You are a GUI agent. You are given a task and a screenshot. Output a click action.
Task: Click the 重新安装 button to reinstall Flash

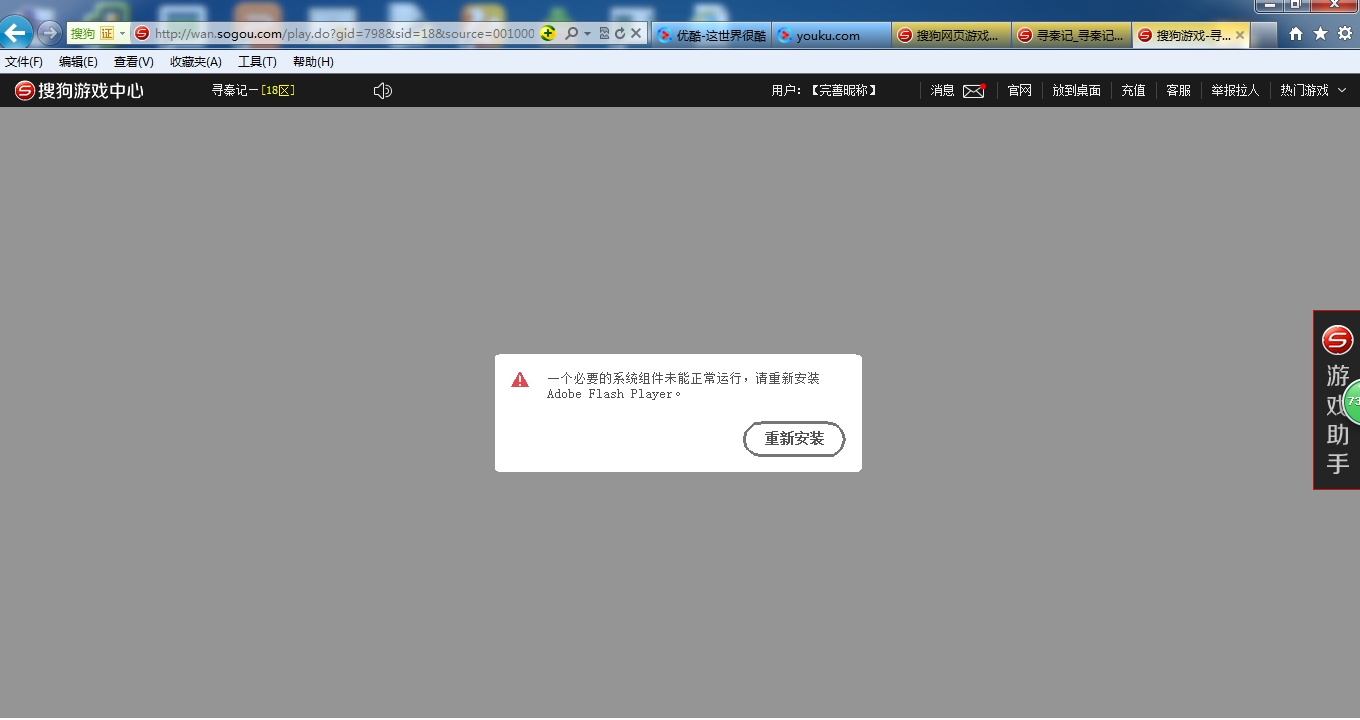[794, 439]
